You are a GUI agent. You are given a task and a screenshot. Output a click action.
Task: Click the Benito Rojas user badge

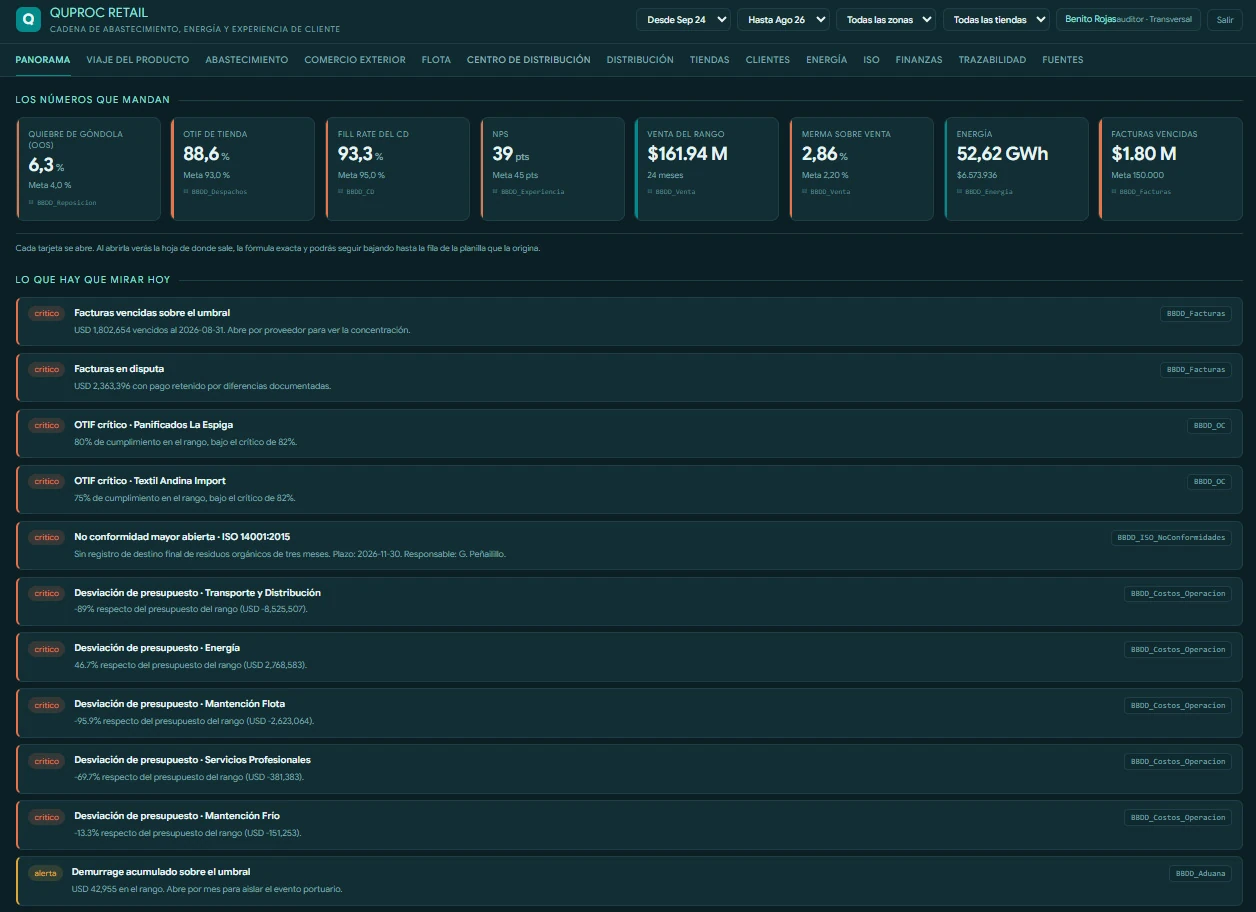(1128, 20)
